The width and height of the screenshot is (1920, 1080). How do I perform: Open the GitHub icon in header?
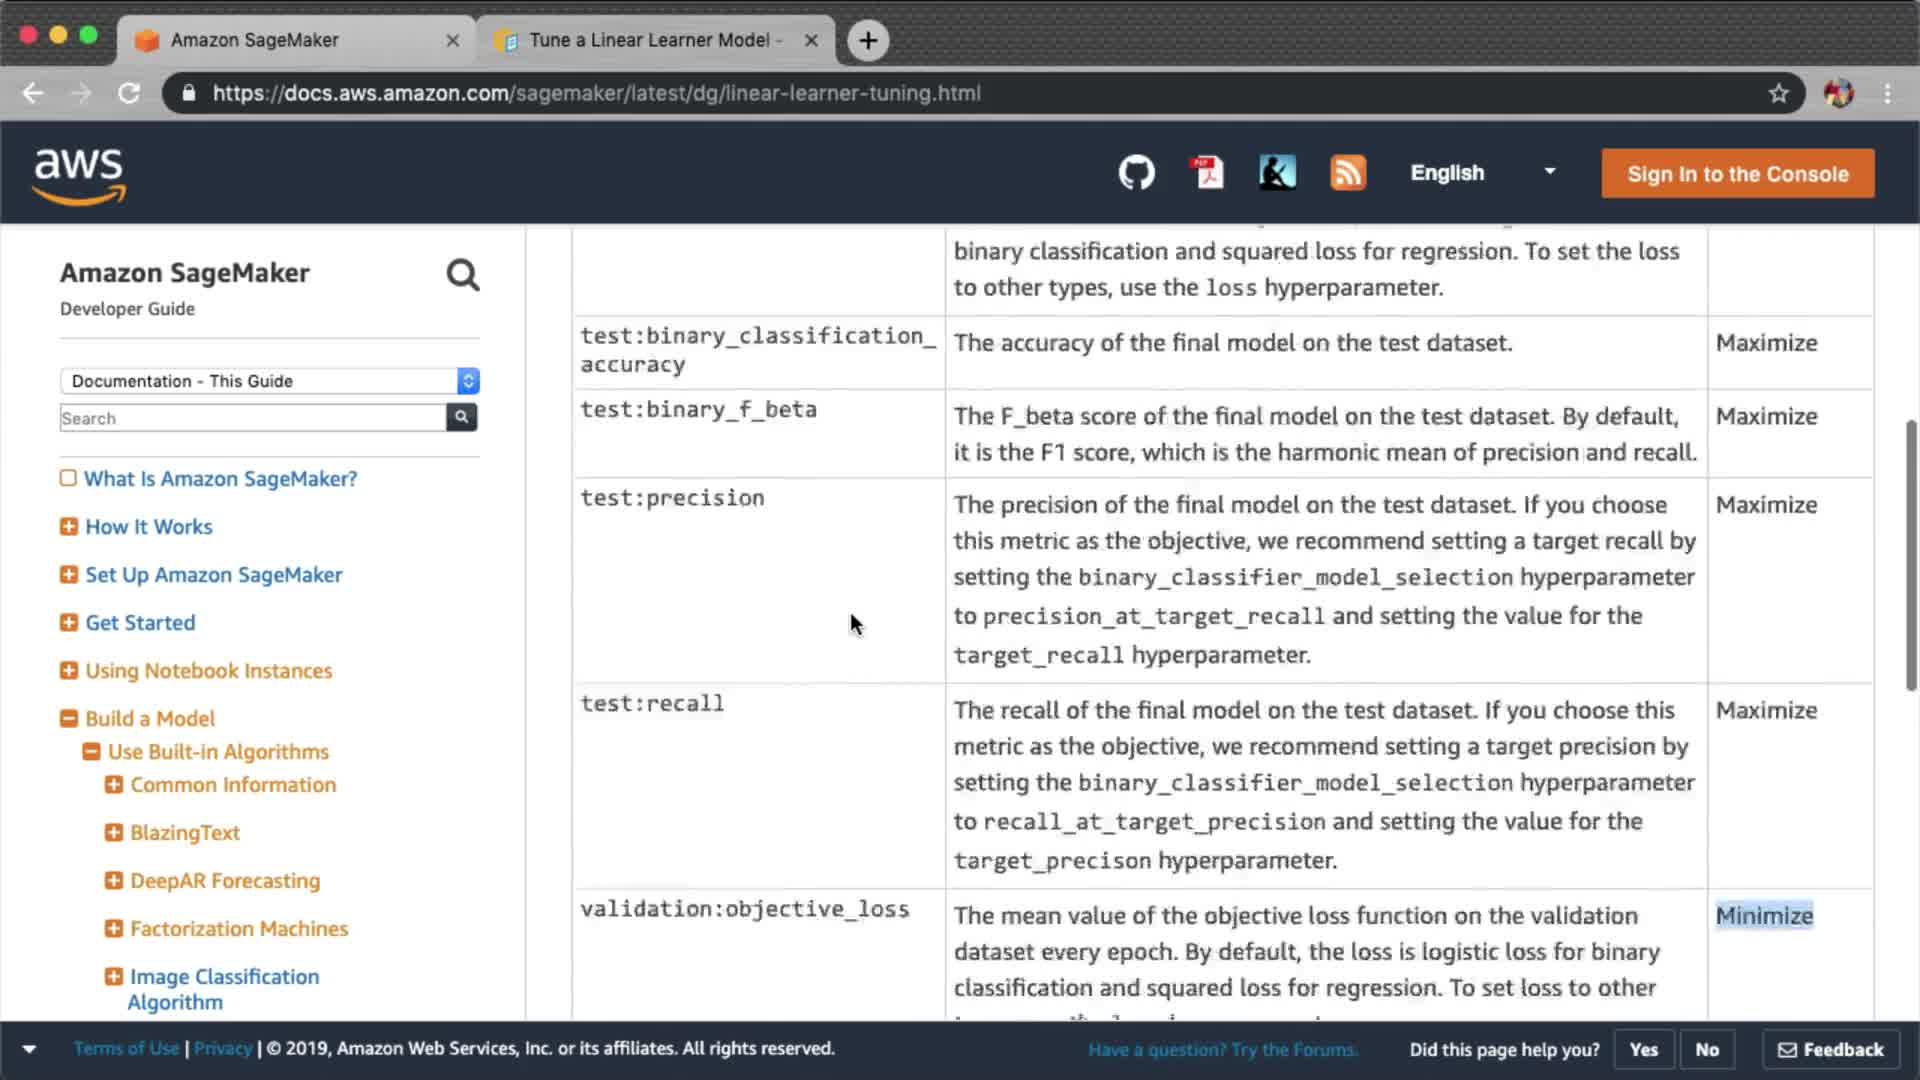1136,173
